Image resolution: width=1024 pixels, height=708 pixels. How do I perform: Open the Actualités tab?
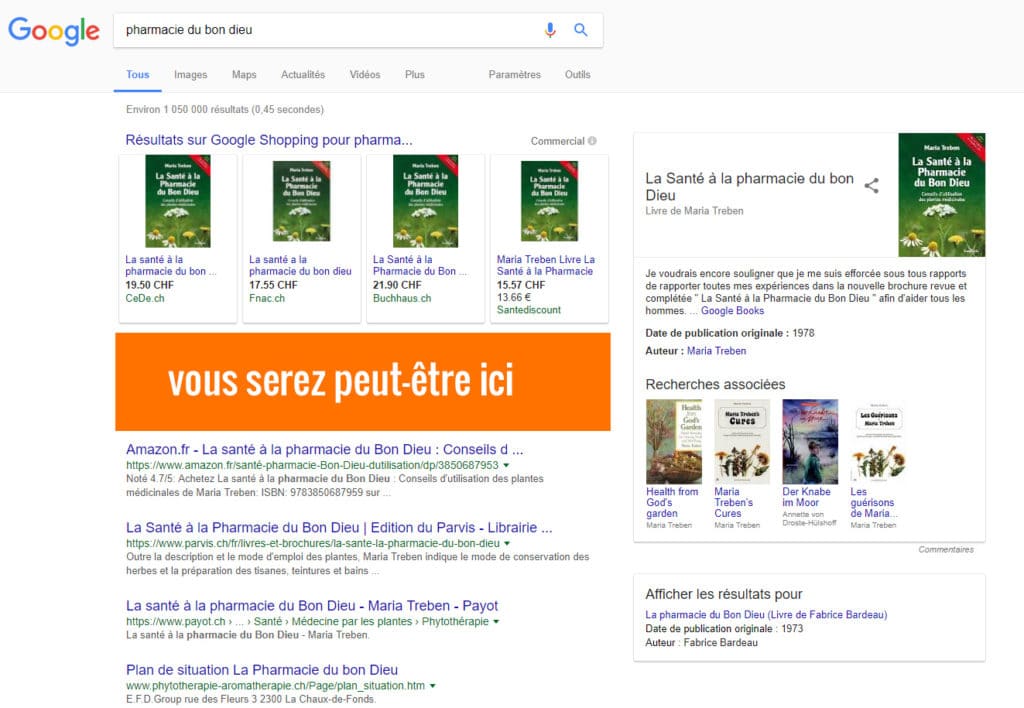click(x=303, y=74)
